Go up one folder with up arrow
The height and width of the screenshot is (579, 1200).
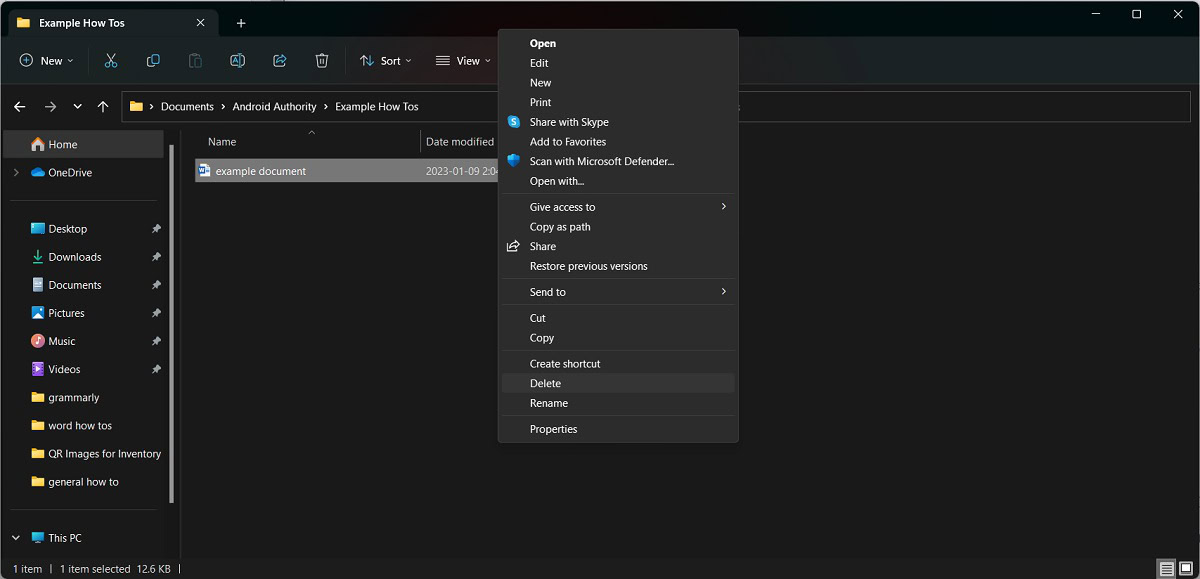[x=103, y=107]
